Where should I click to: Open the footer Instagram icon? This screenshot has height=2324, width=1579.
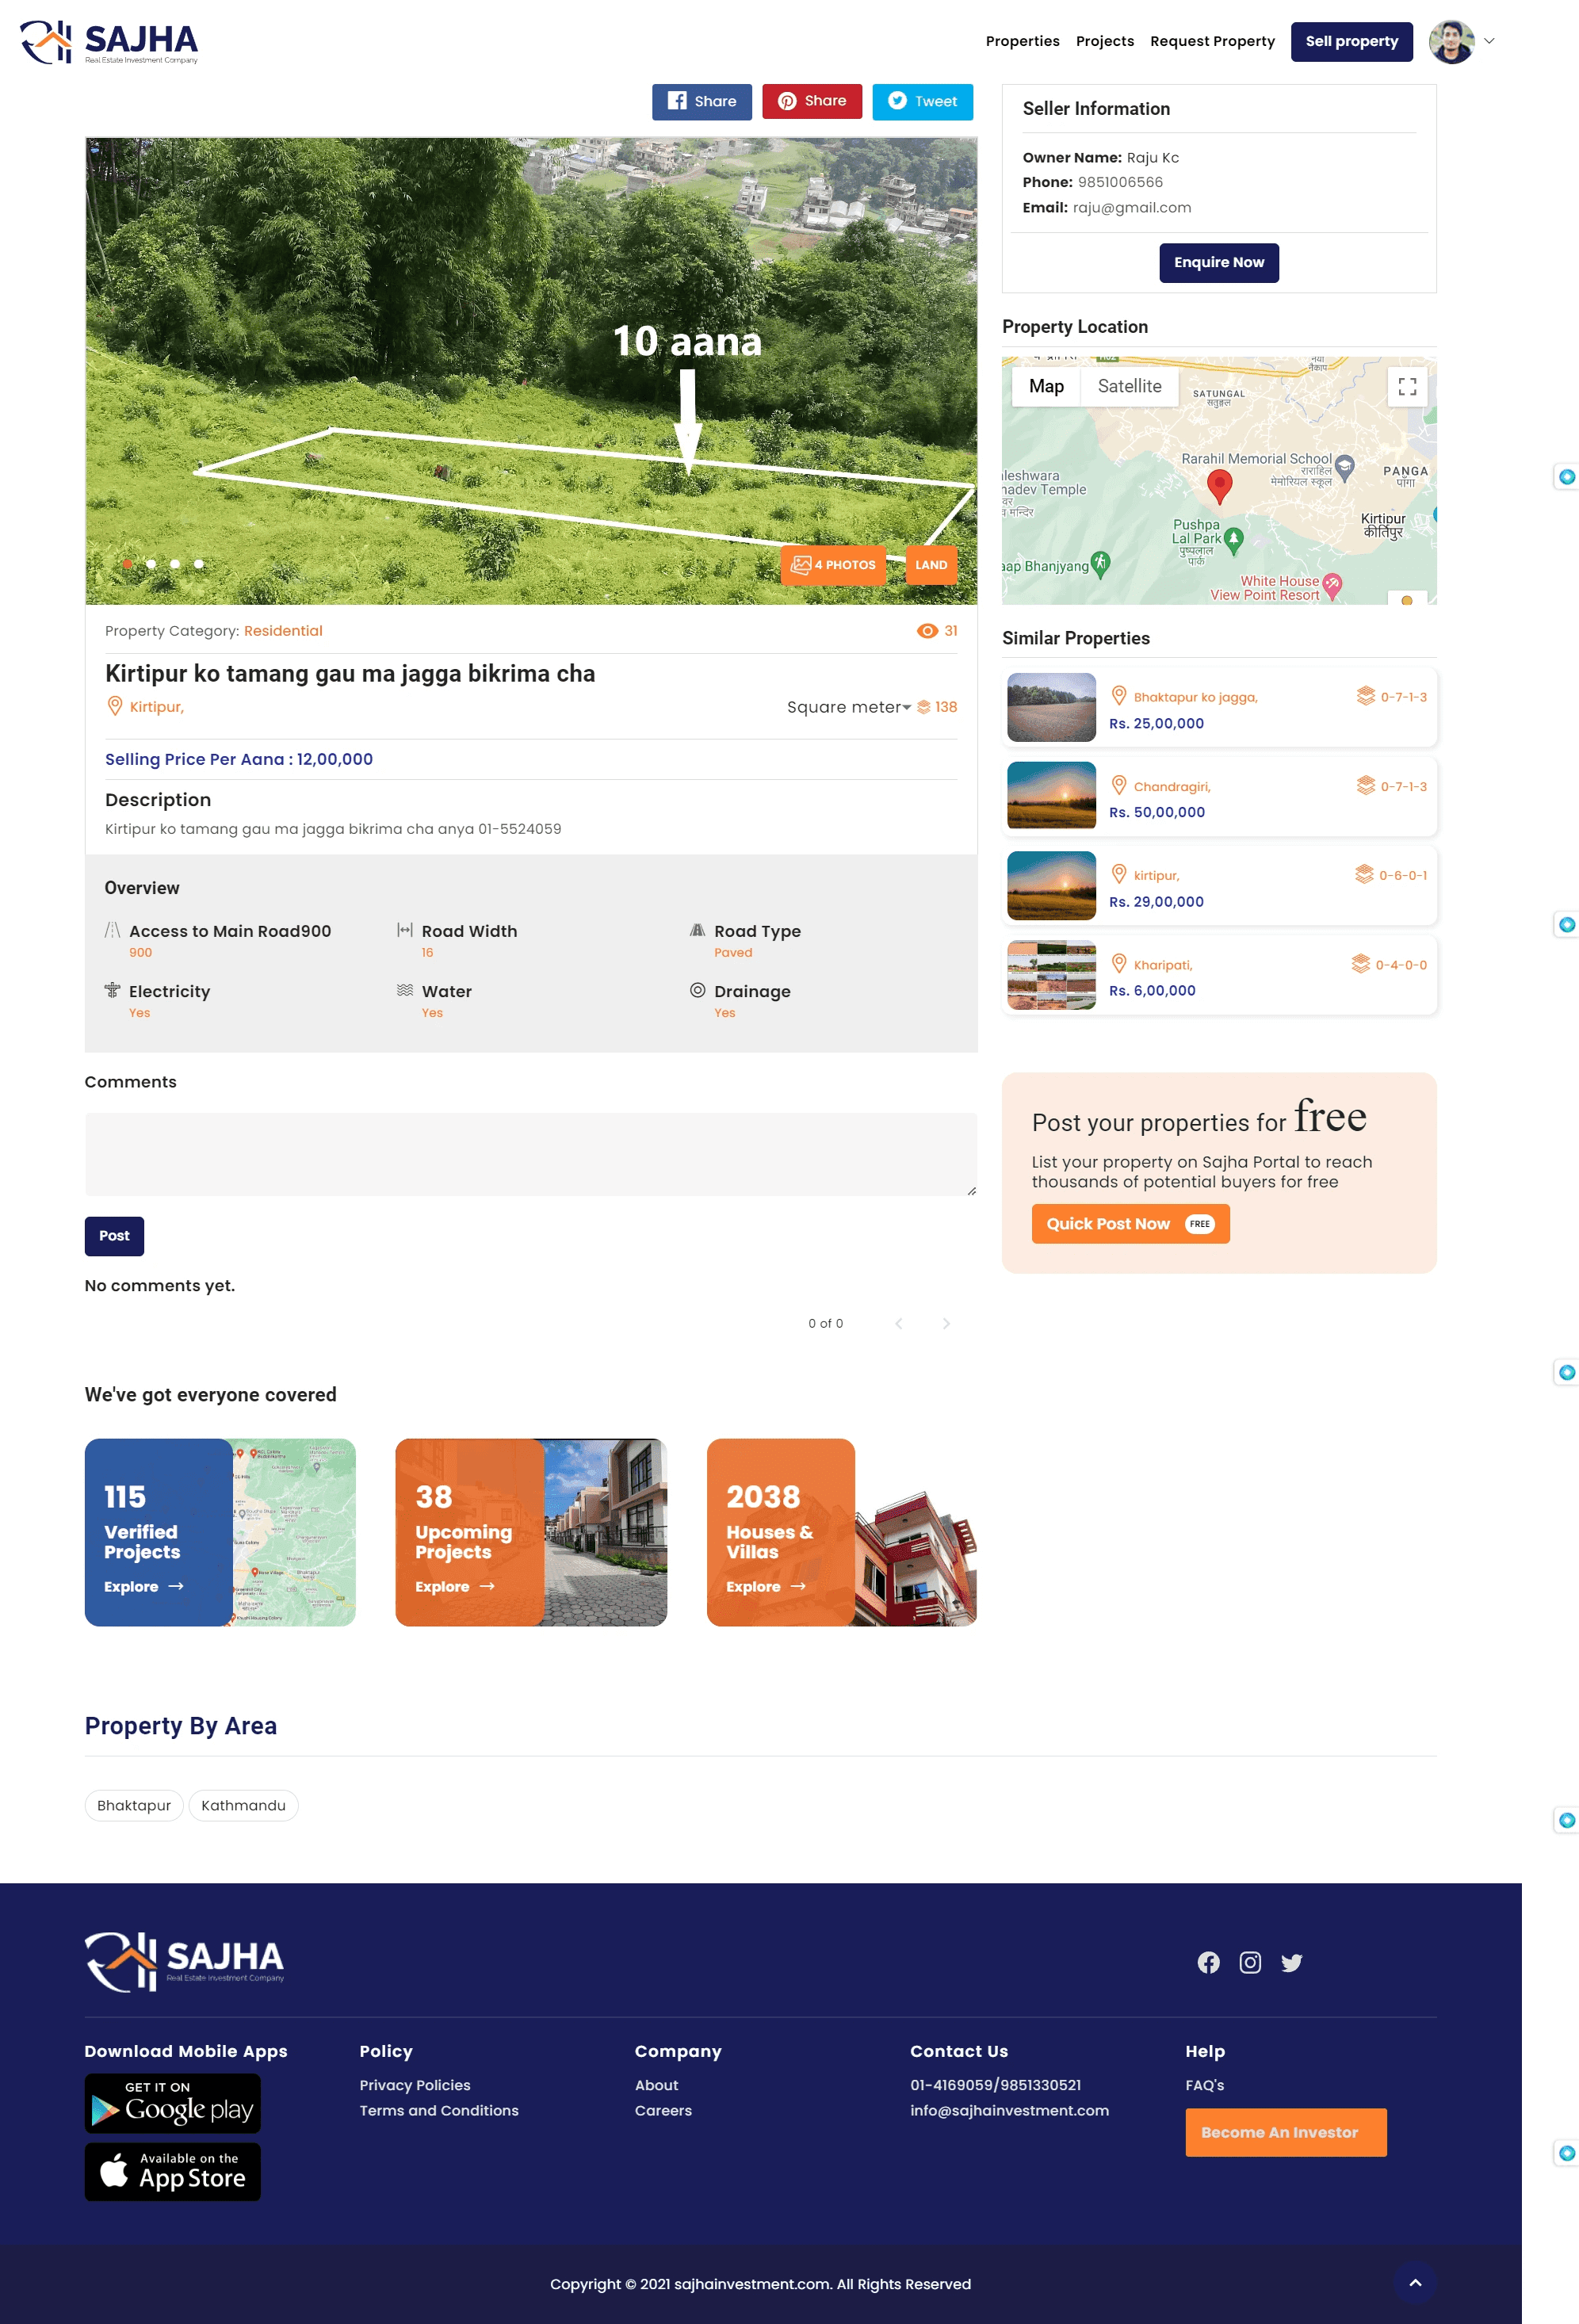click(1250, 1963)
